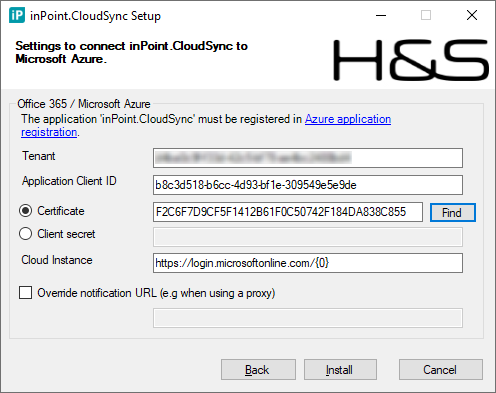Open the Azure application registration link
This screenshot has width=496, height=393.
click(x=348, y=119)
